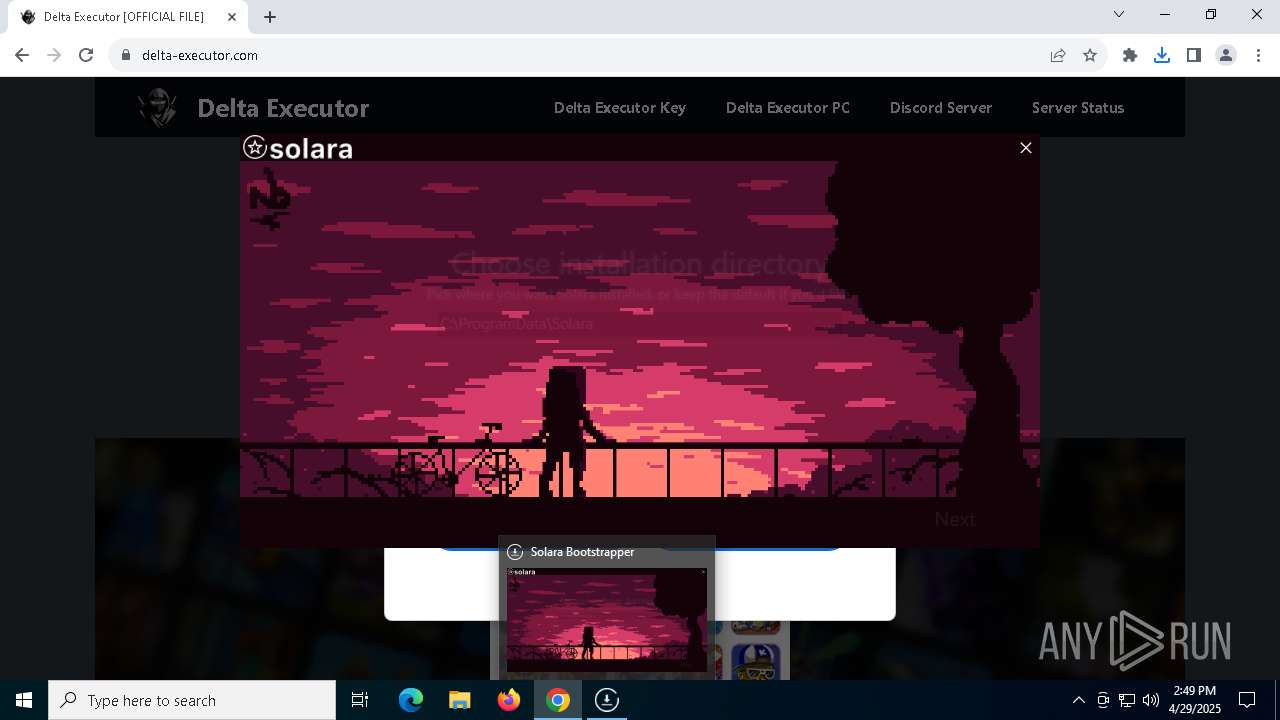Open Task View on taskbar
The image size is (1280, 720).
coord(360,700)
